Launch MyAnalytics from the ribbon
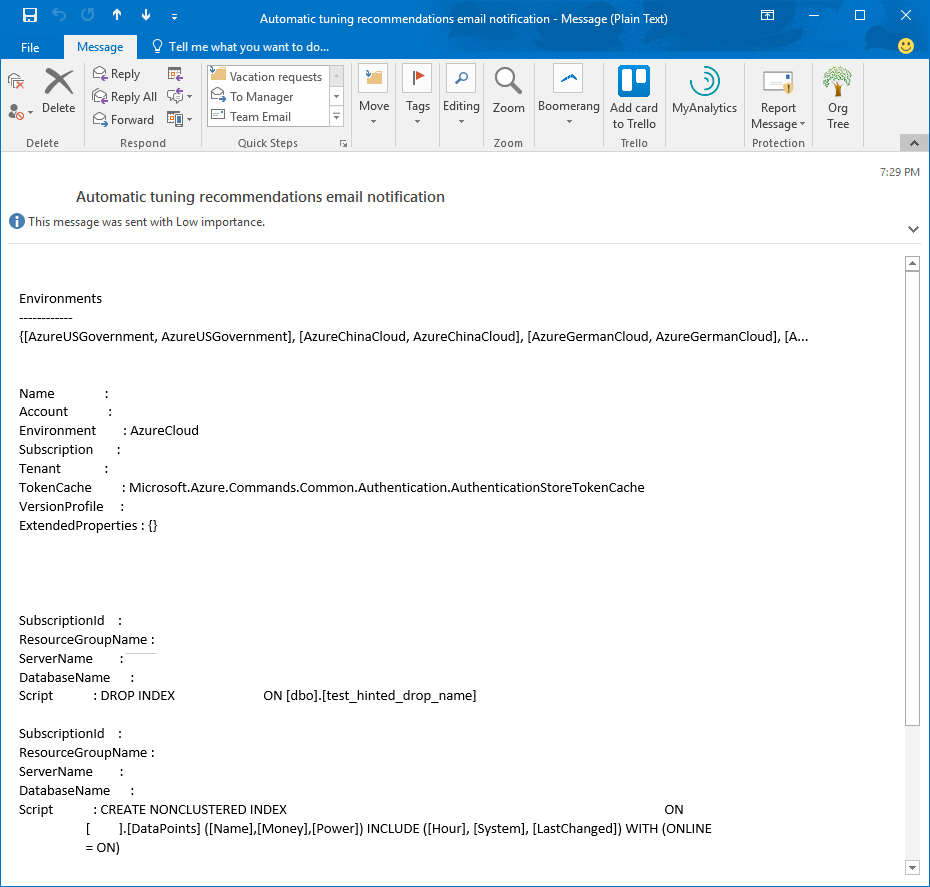This screenshot has height=887, width=930. [704, 95]
